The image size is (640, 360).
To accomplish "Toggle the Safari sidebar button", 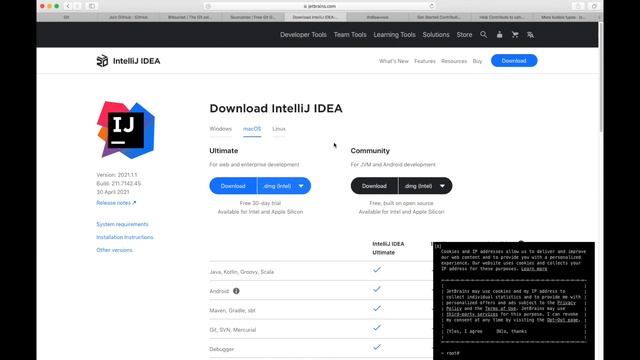I will [92, 6].
